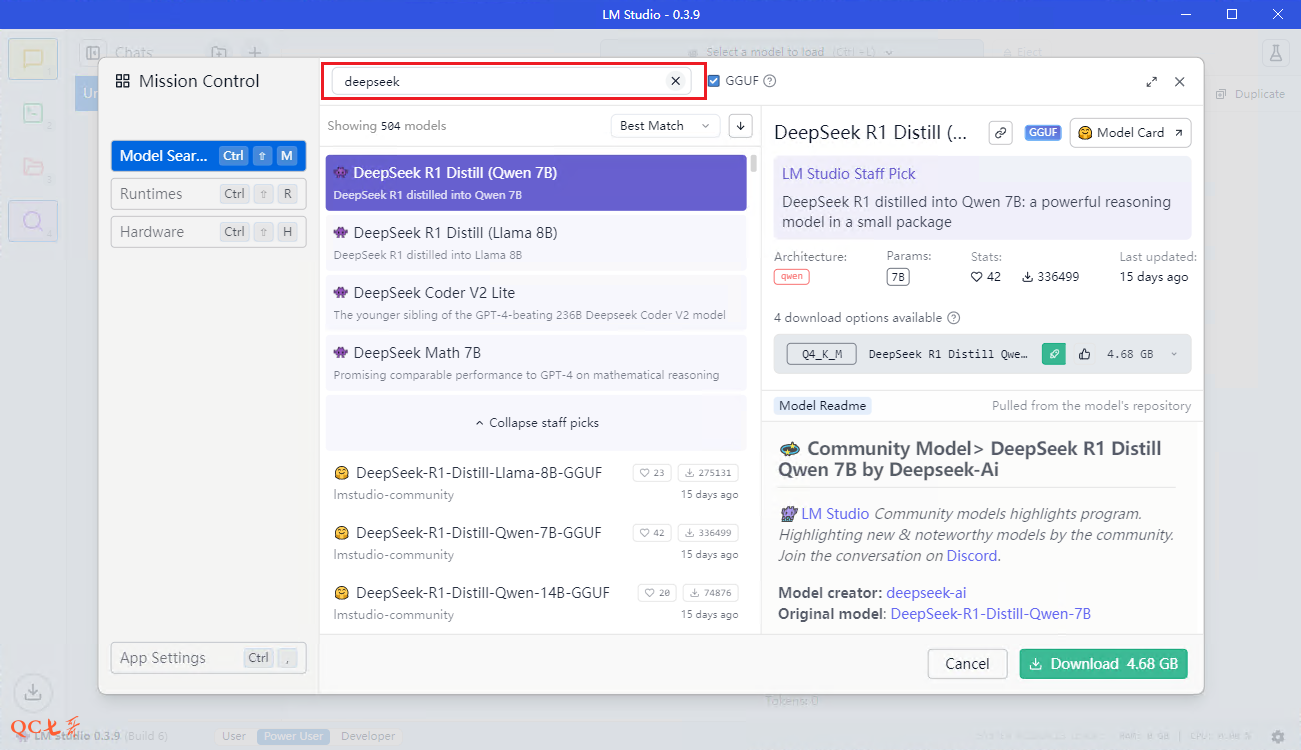Open the Hardware tab
1301x750 pixels.
[208, 232]
